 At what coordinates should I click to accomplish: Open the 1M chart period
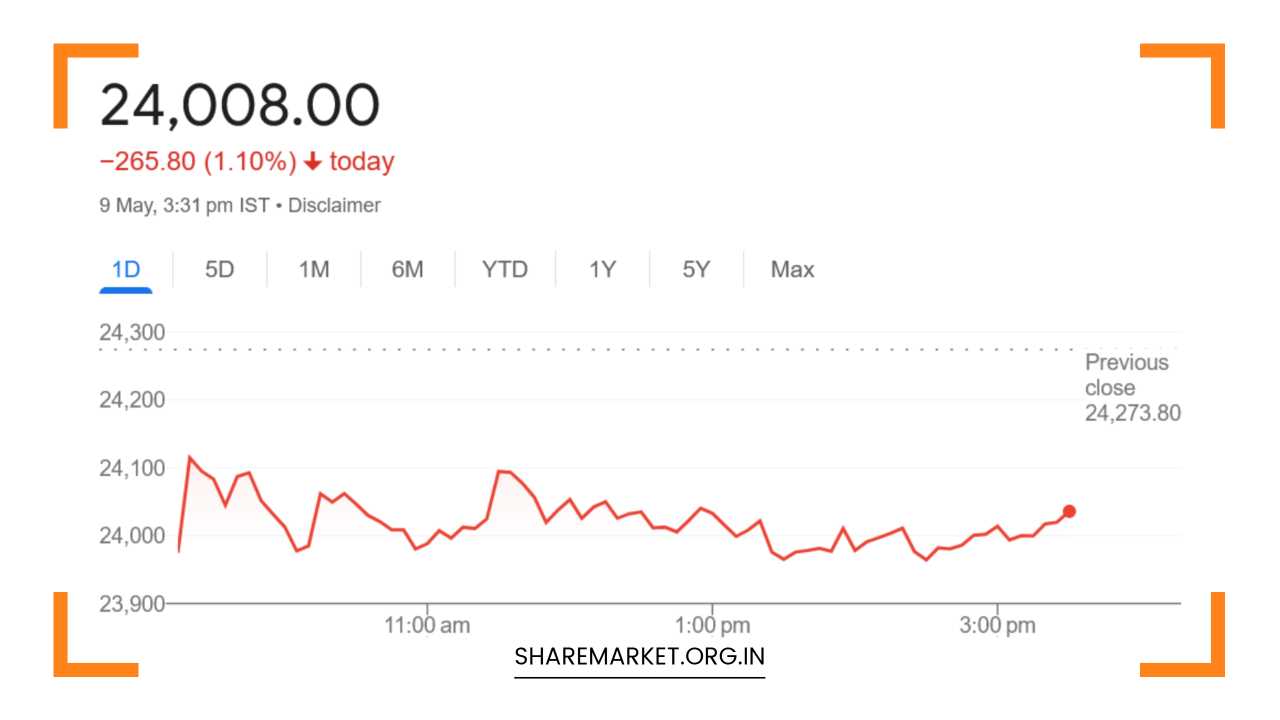click(x=313, y=269)
